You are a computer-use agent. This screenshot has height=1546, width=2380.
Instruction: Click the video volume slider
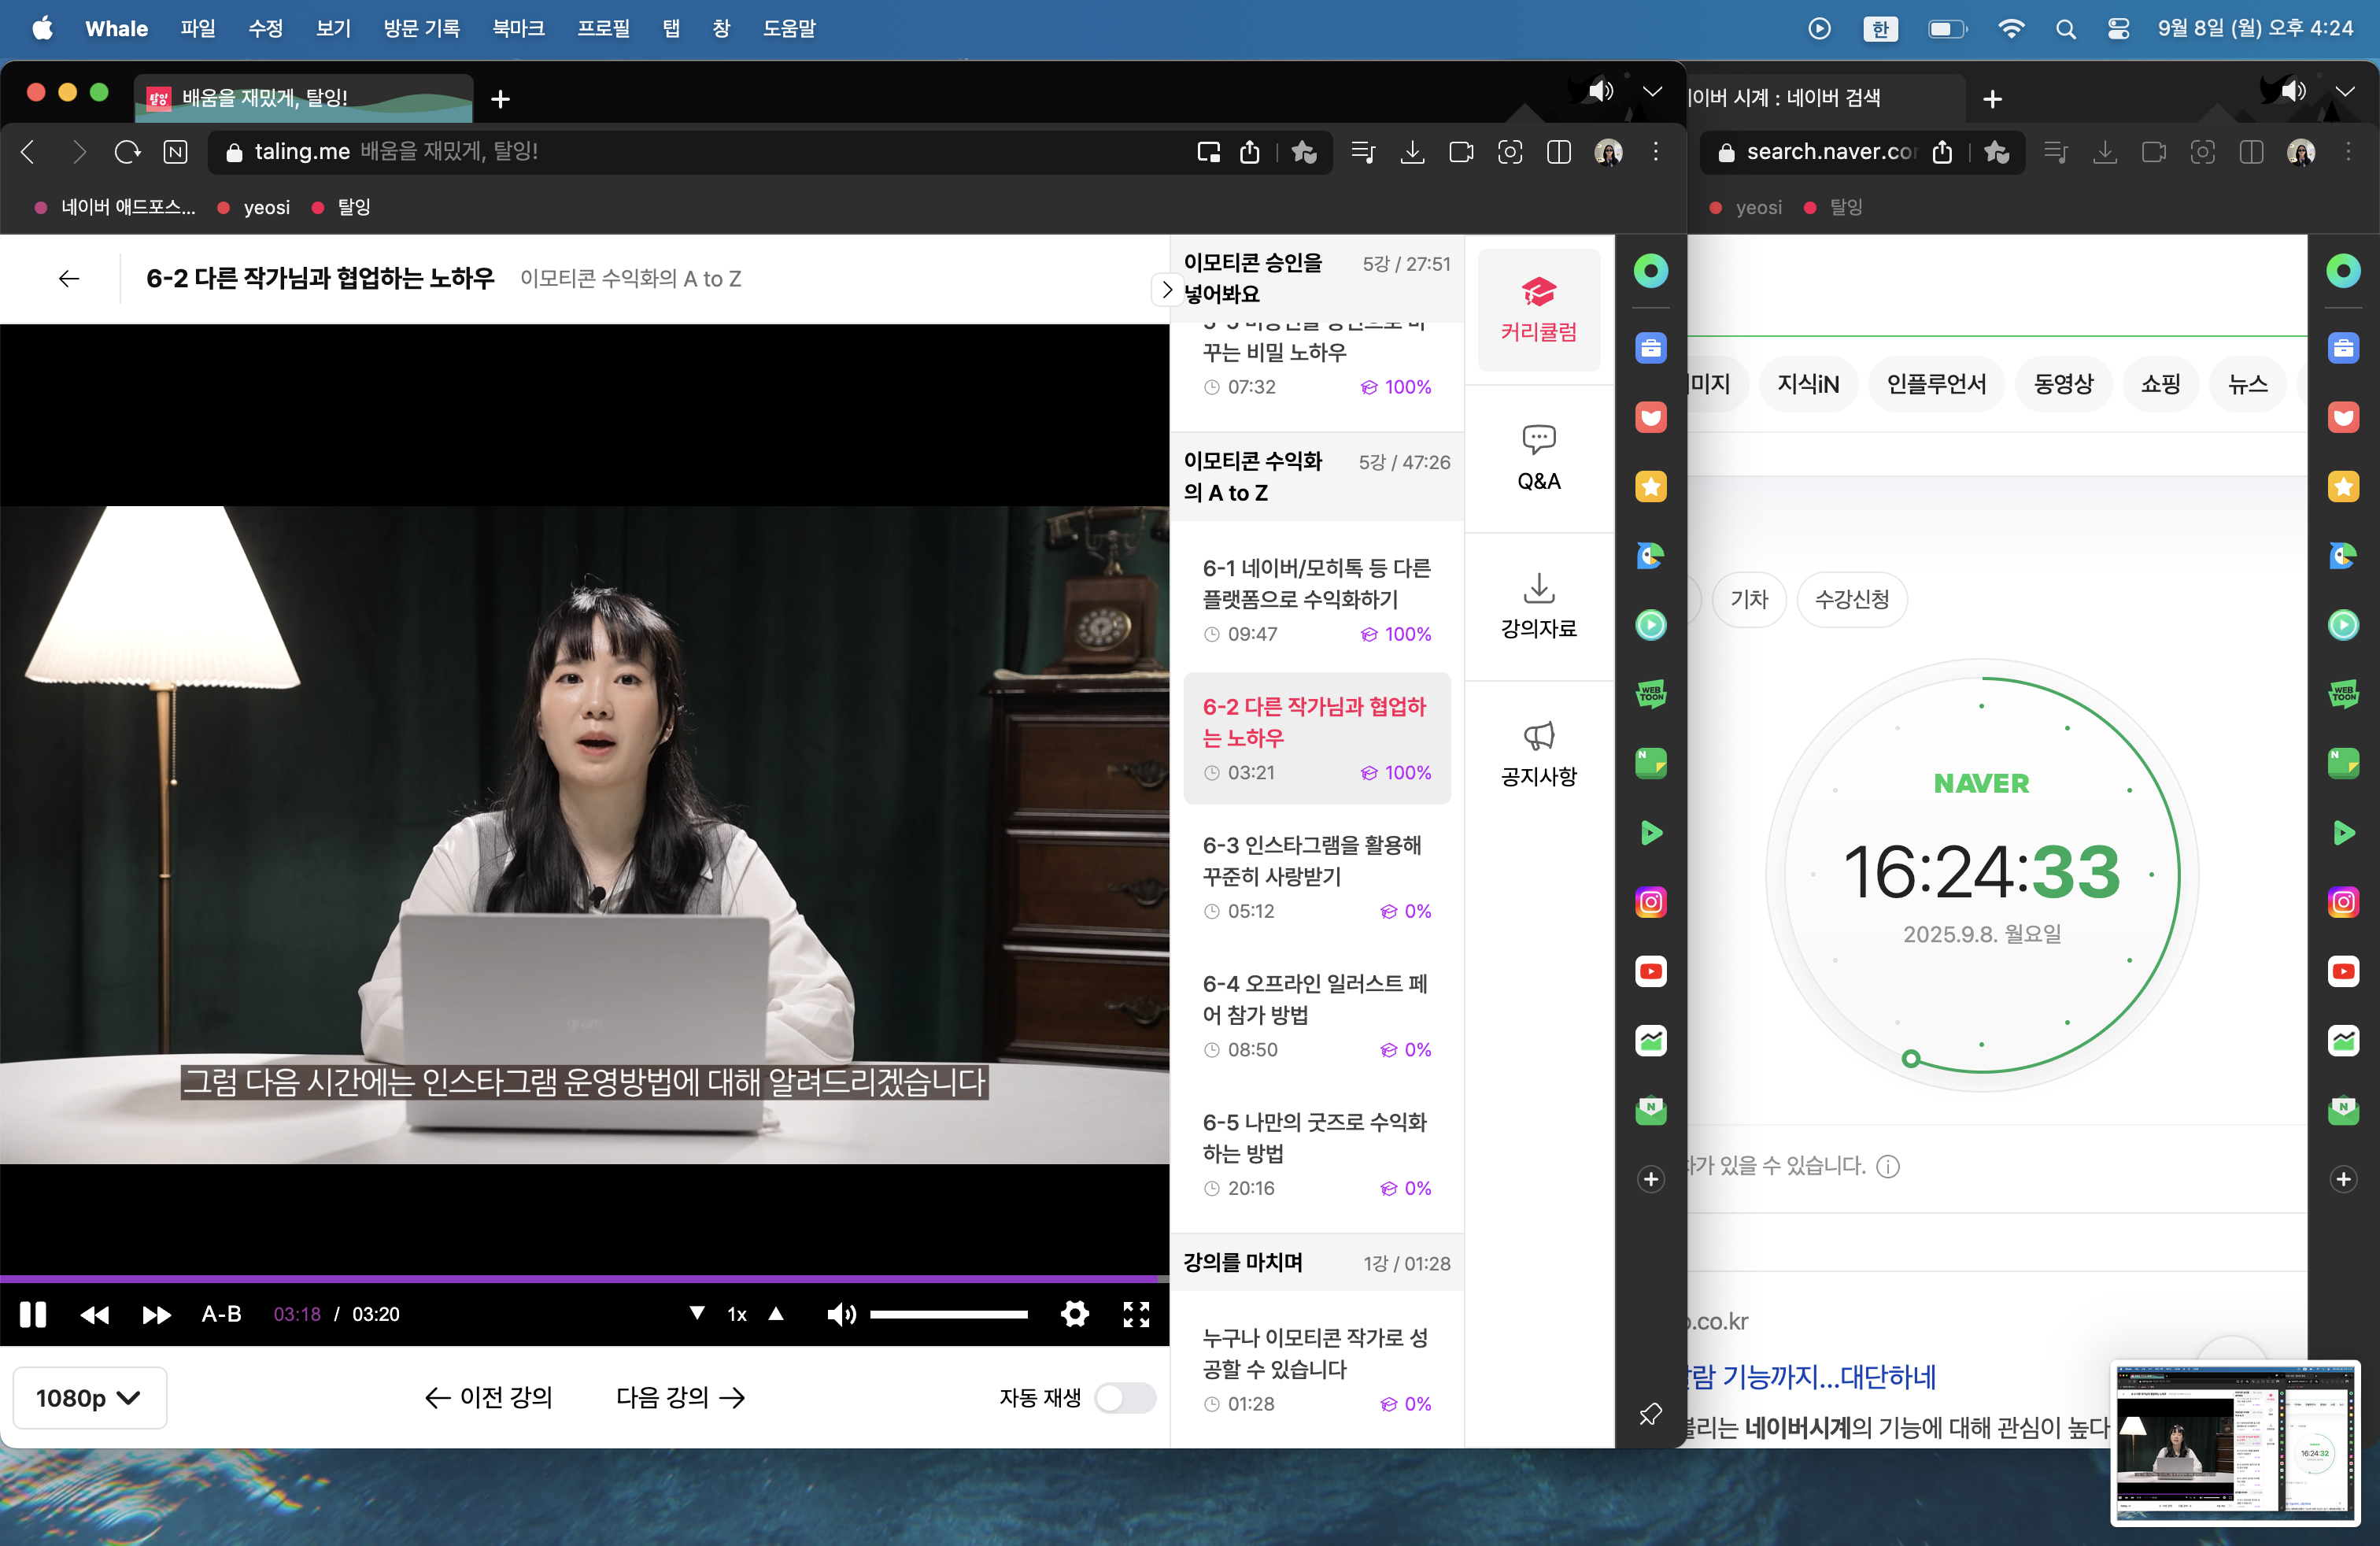tap(948, 1314)
